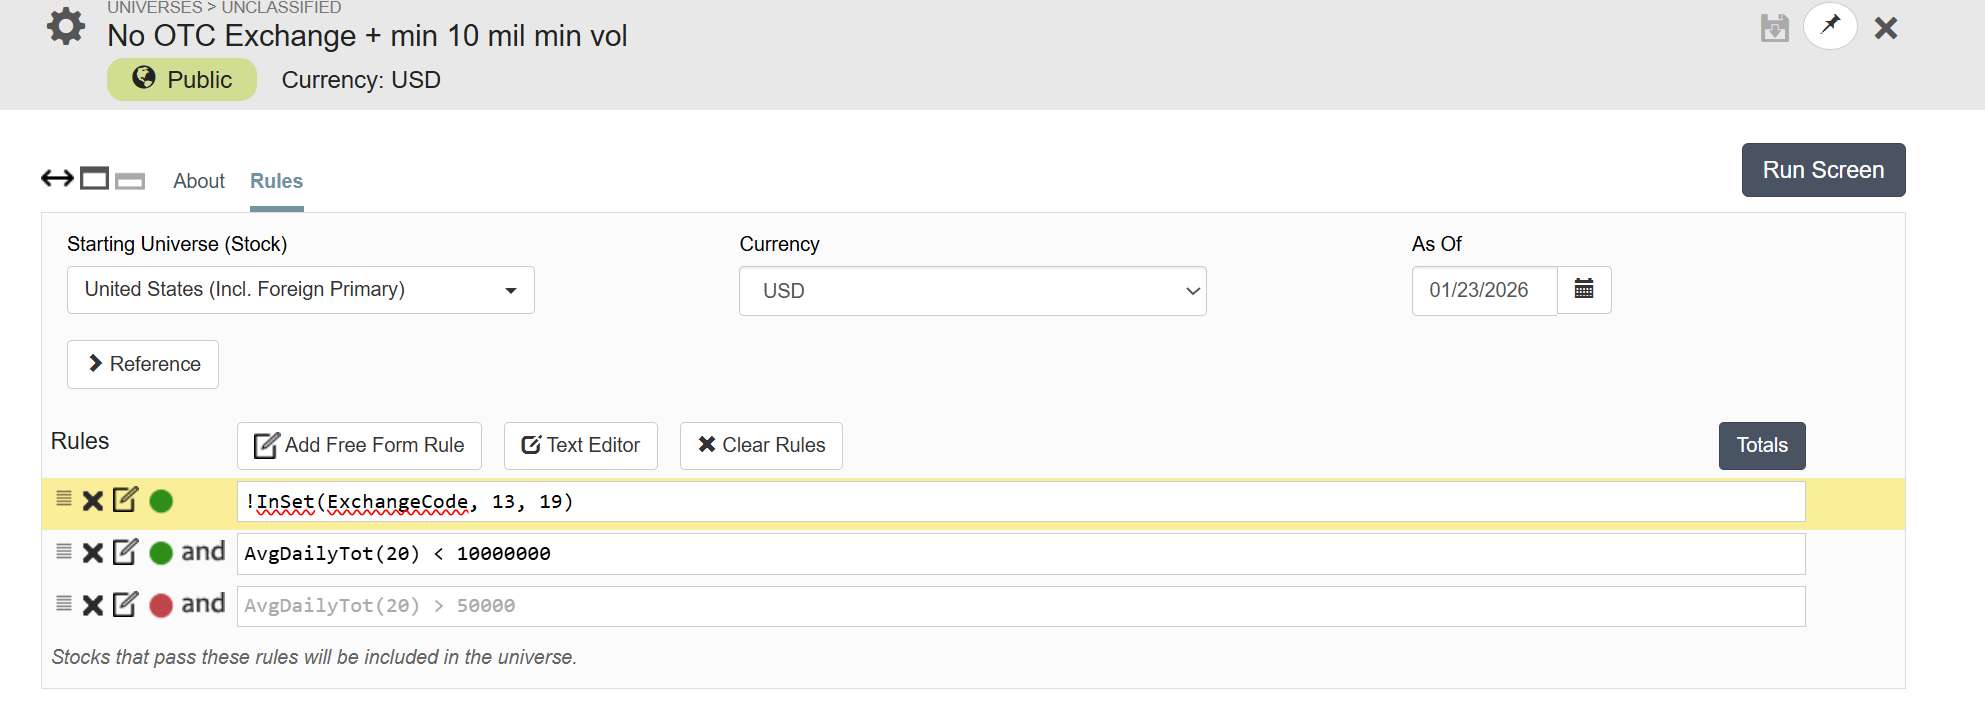The height and width of the screenshot is (723, 1985).
Task: Switch to the About tab
Action: (199, 181)
